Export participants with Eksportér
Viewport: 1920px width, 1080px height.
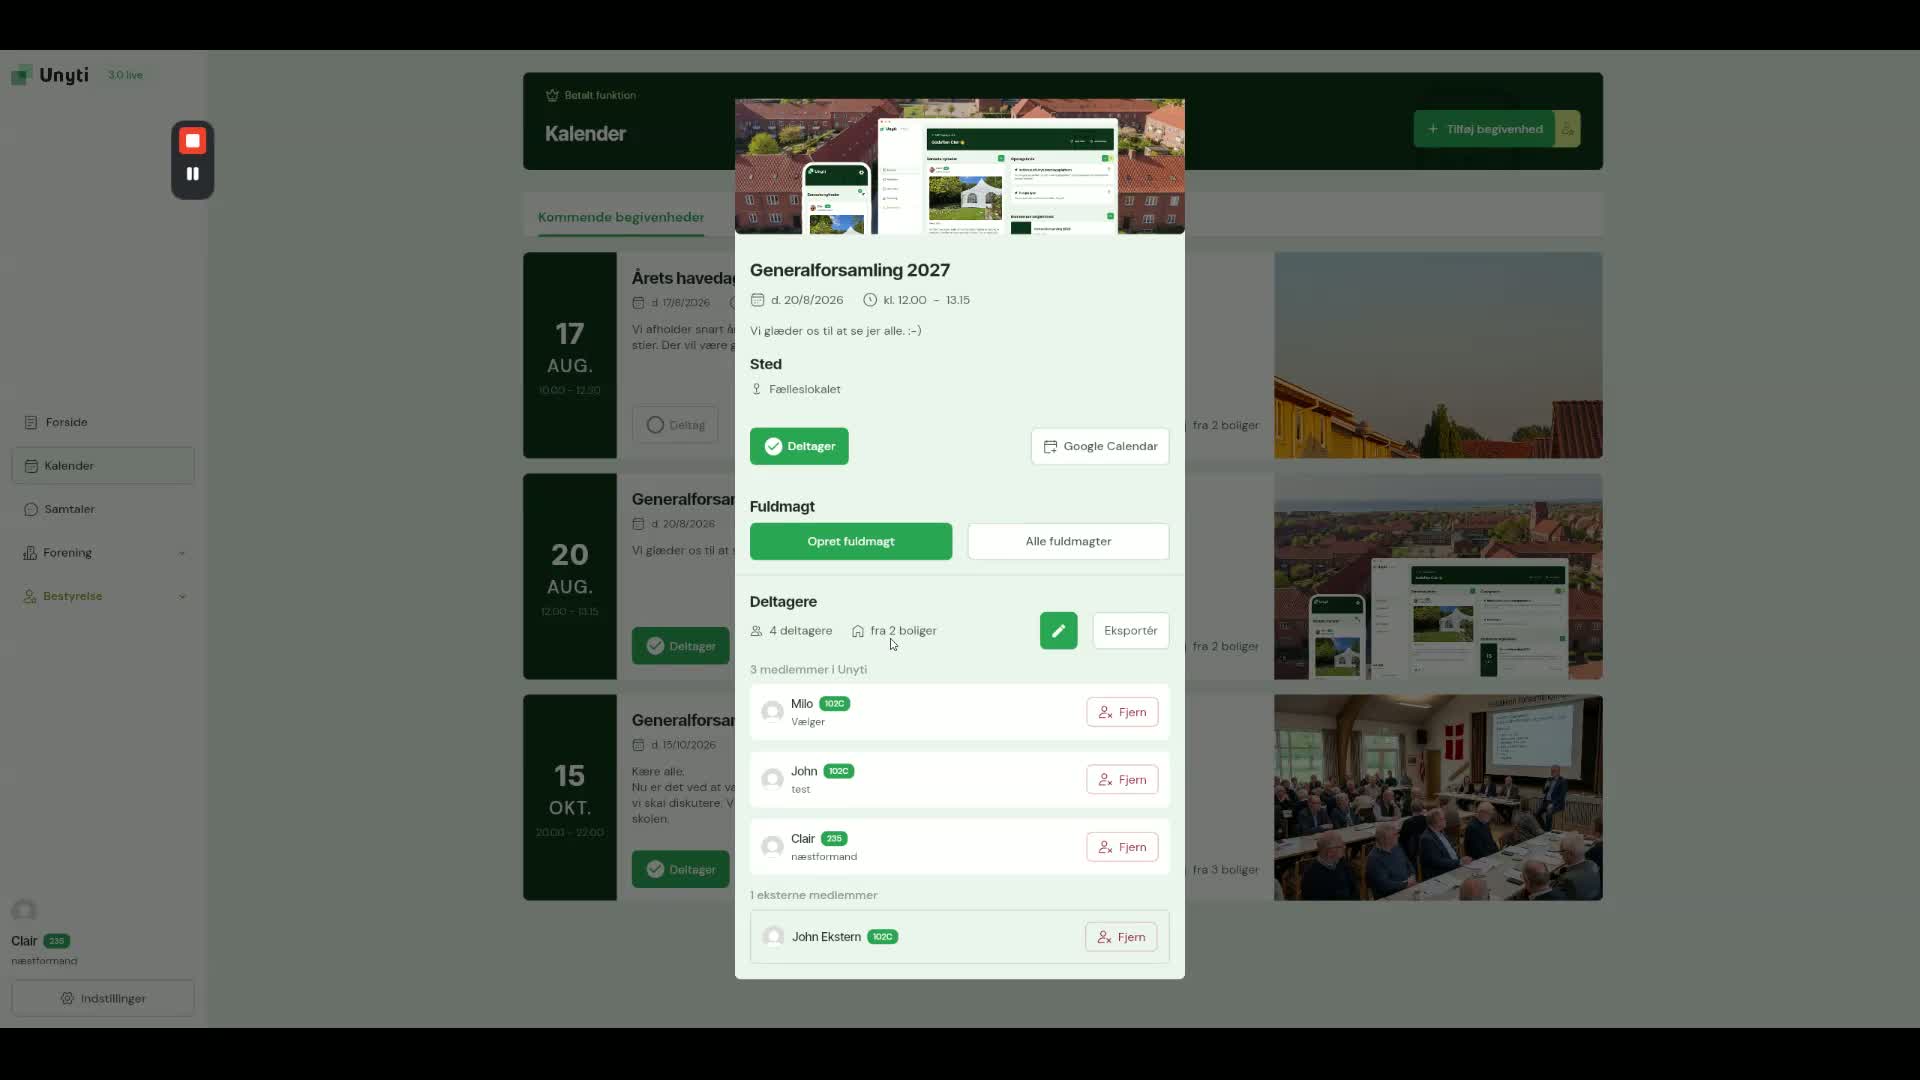click(1131, 631)
